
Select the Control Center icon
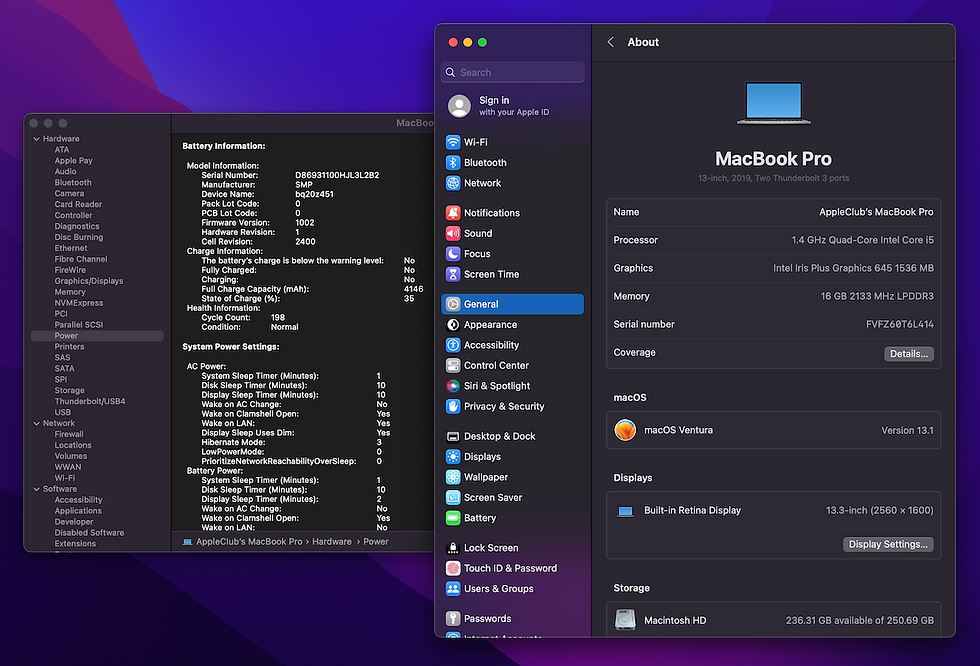coord(453,365)
